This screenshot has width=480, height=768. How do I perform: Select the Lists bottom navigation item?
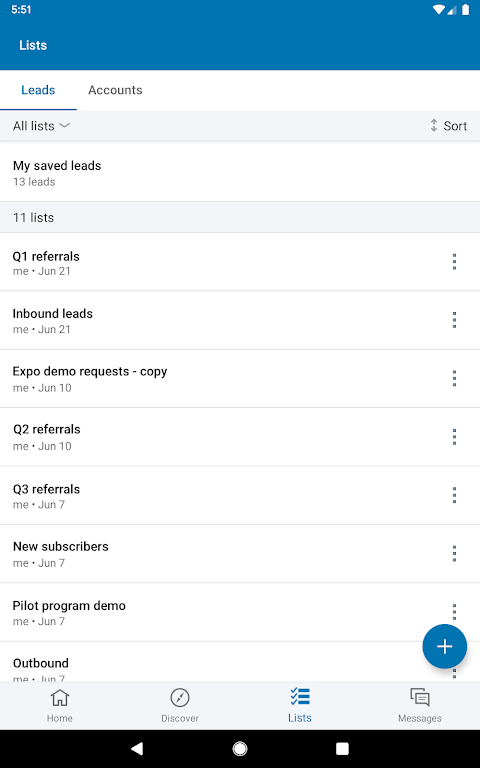tap(300, 705)
